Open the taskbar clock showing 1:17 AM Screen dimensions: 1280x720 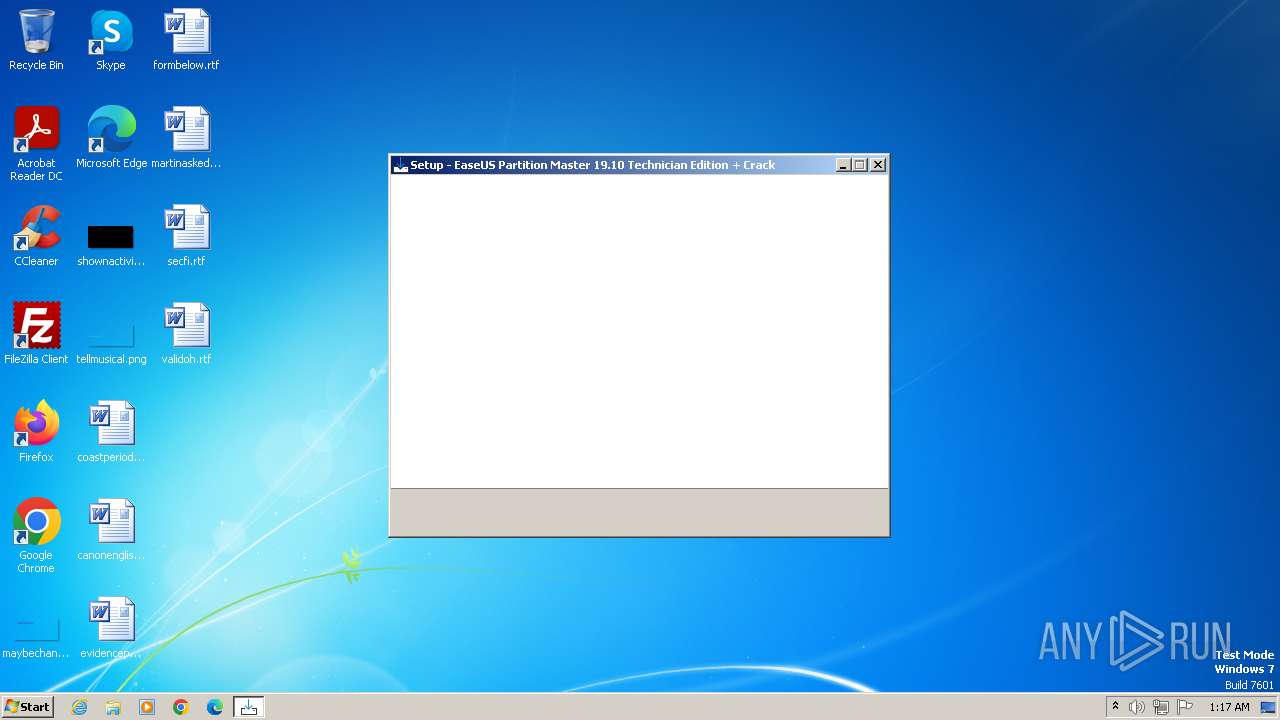click(x=1229, y=707)
